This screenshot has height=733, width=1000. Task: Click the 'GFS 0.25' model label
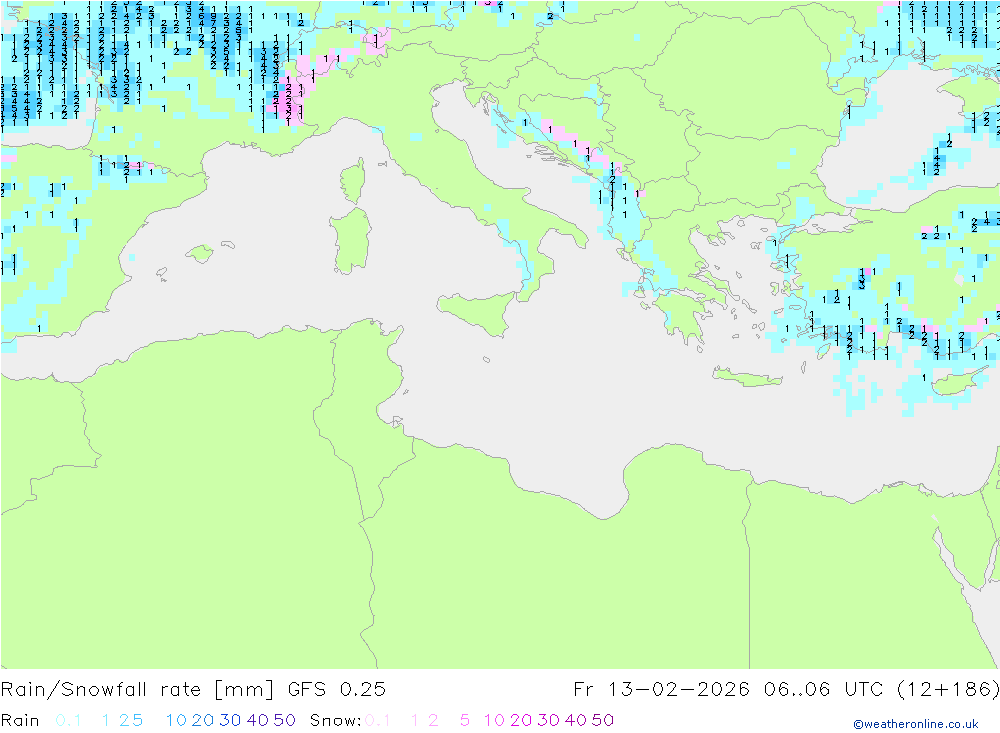pyautogui.click(x=337, y=690)
